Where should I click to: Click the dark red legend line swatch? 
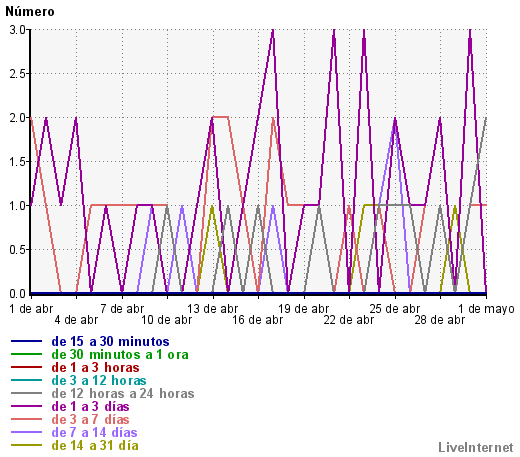pyautogui.click(x=26, y=367)
